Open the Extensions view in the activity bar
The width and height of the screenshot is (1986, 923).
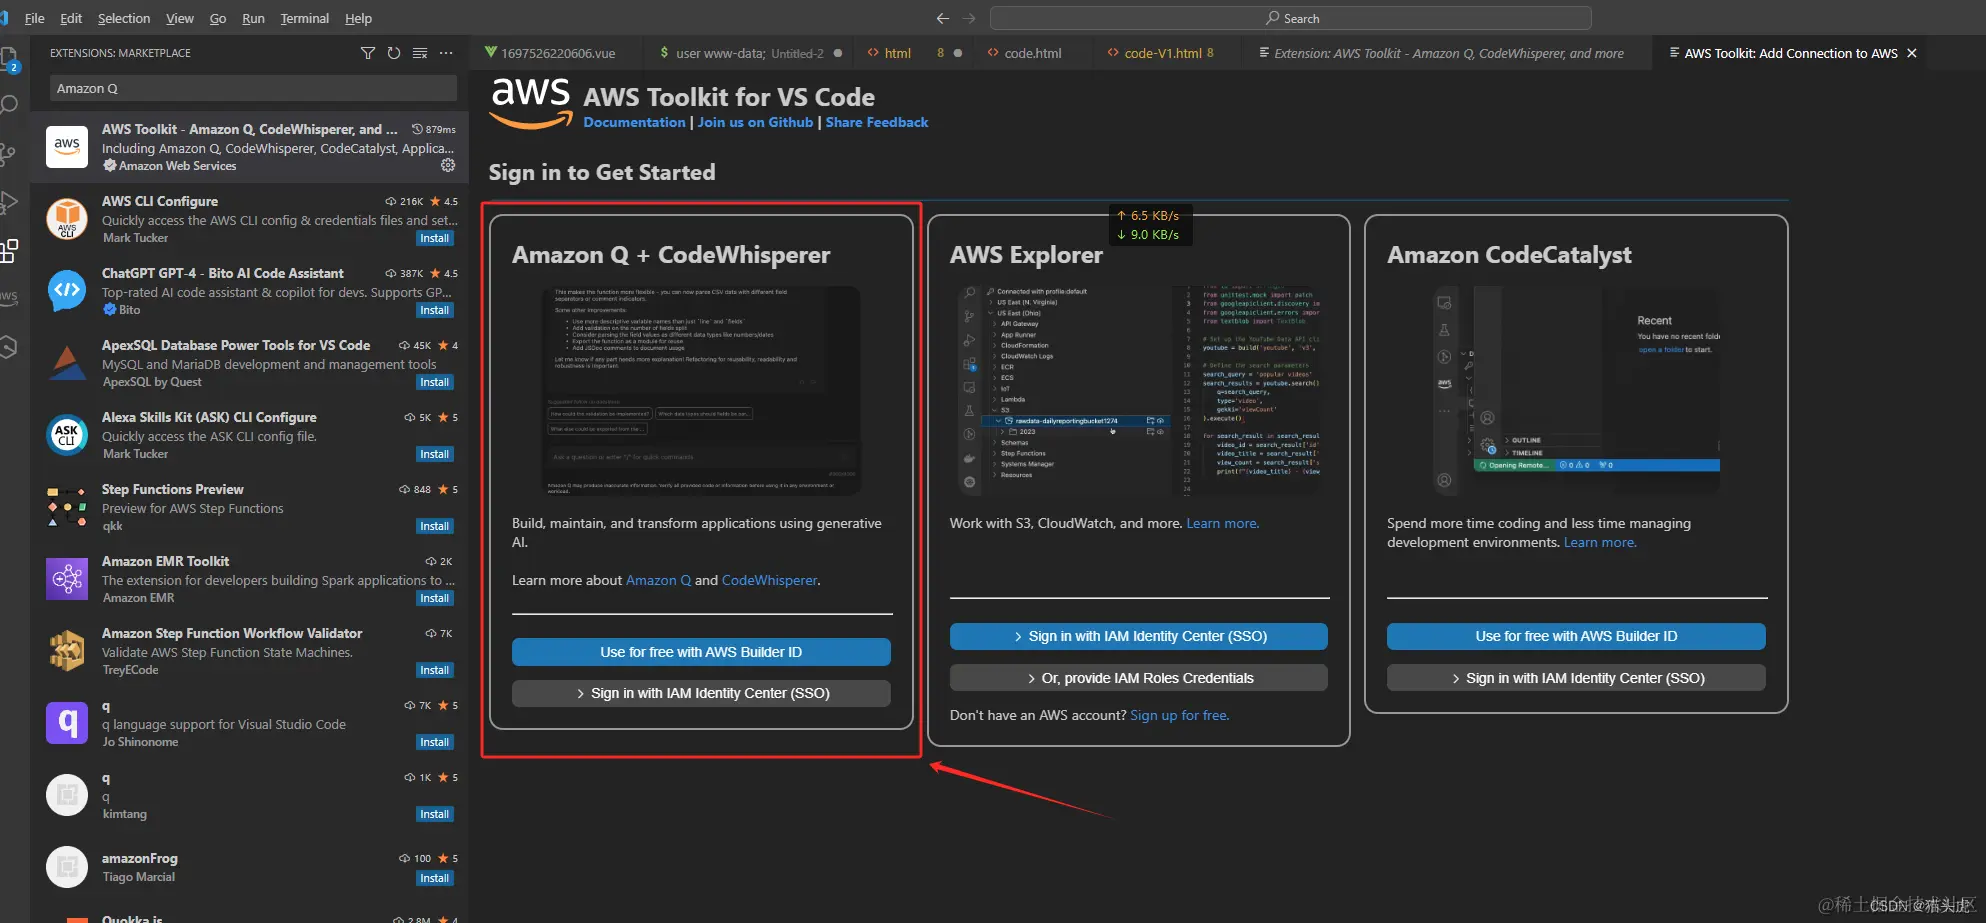(x=9, y=250)
